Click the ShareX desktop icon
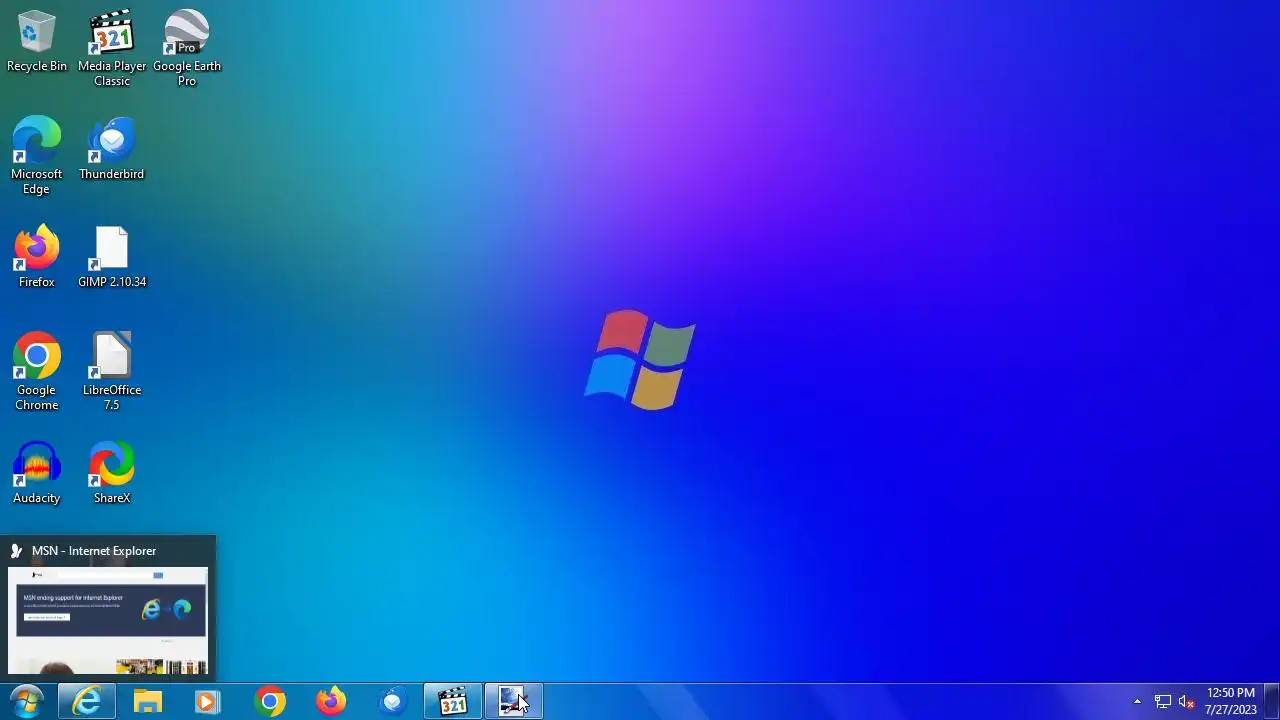The width and height of the screenshot is (1280, 720). click(x=112, y=473)
